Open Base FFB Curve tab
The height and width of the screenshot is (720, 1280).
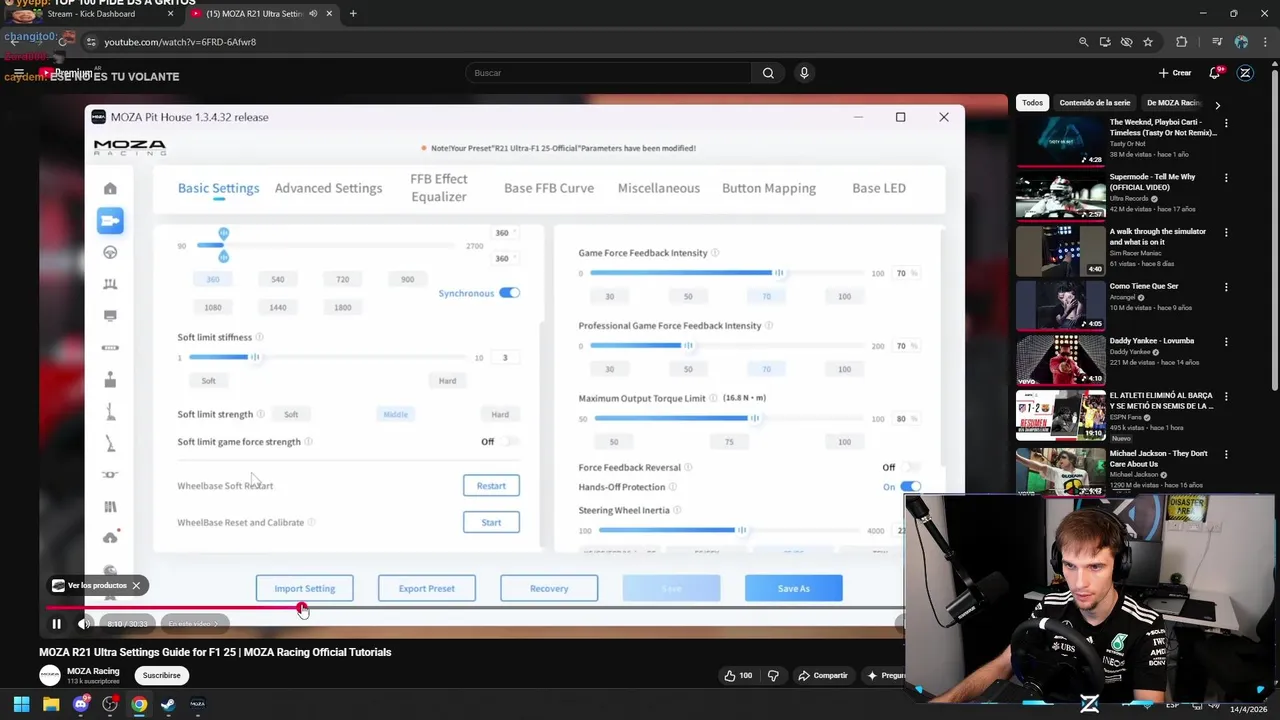pos(549,188)
